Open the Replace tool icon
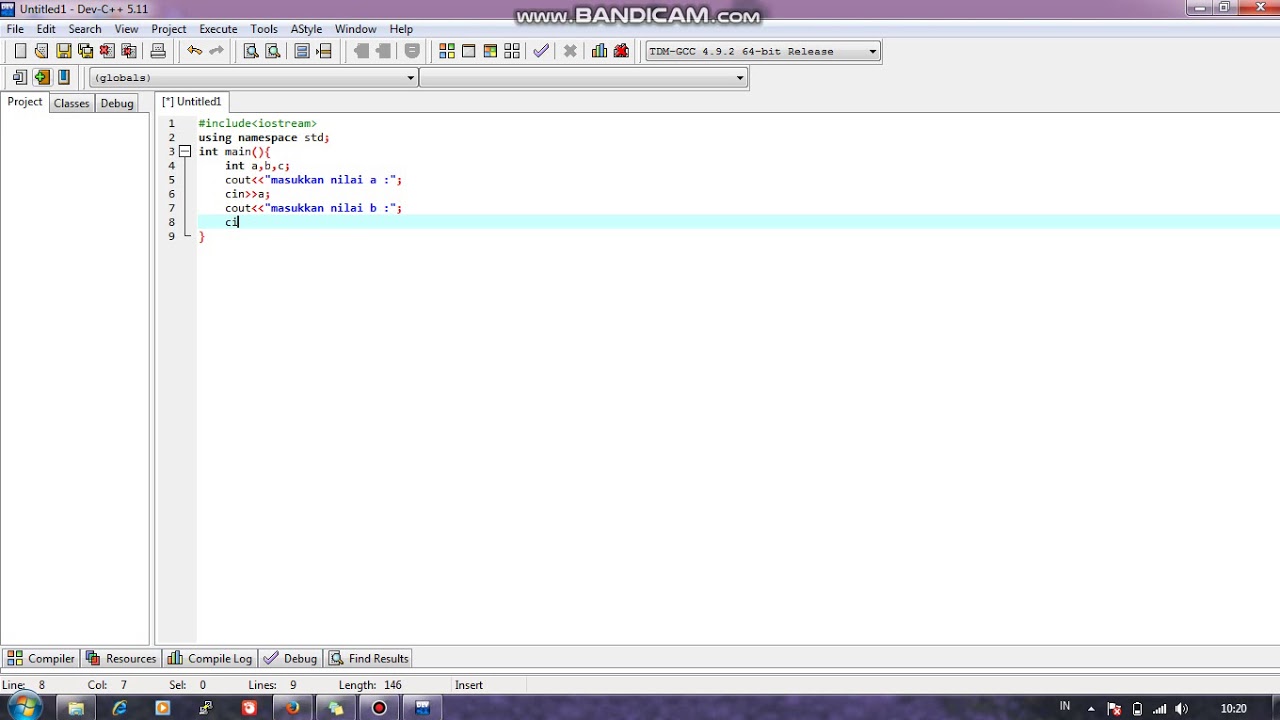Image resolution: width=1280 pixels, height=720 pixels. [x=272, y=51]
